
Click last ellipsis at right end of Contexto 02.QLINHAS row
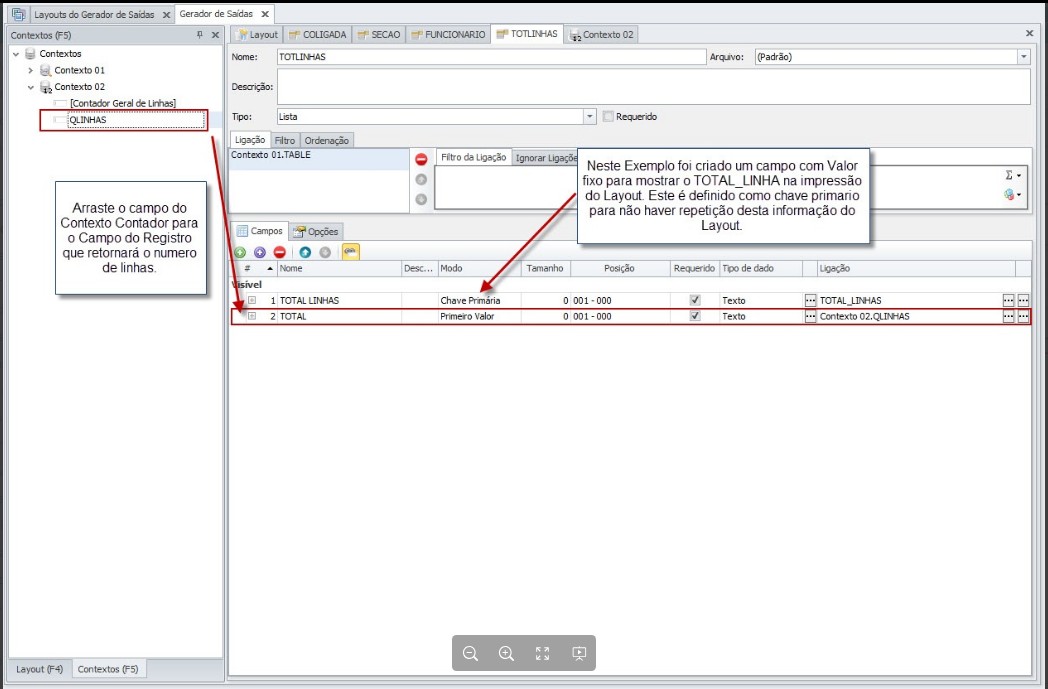tap(1023, 316)
